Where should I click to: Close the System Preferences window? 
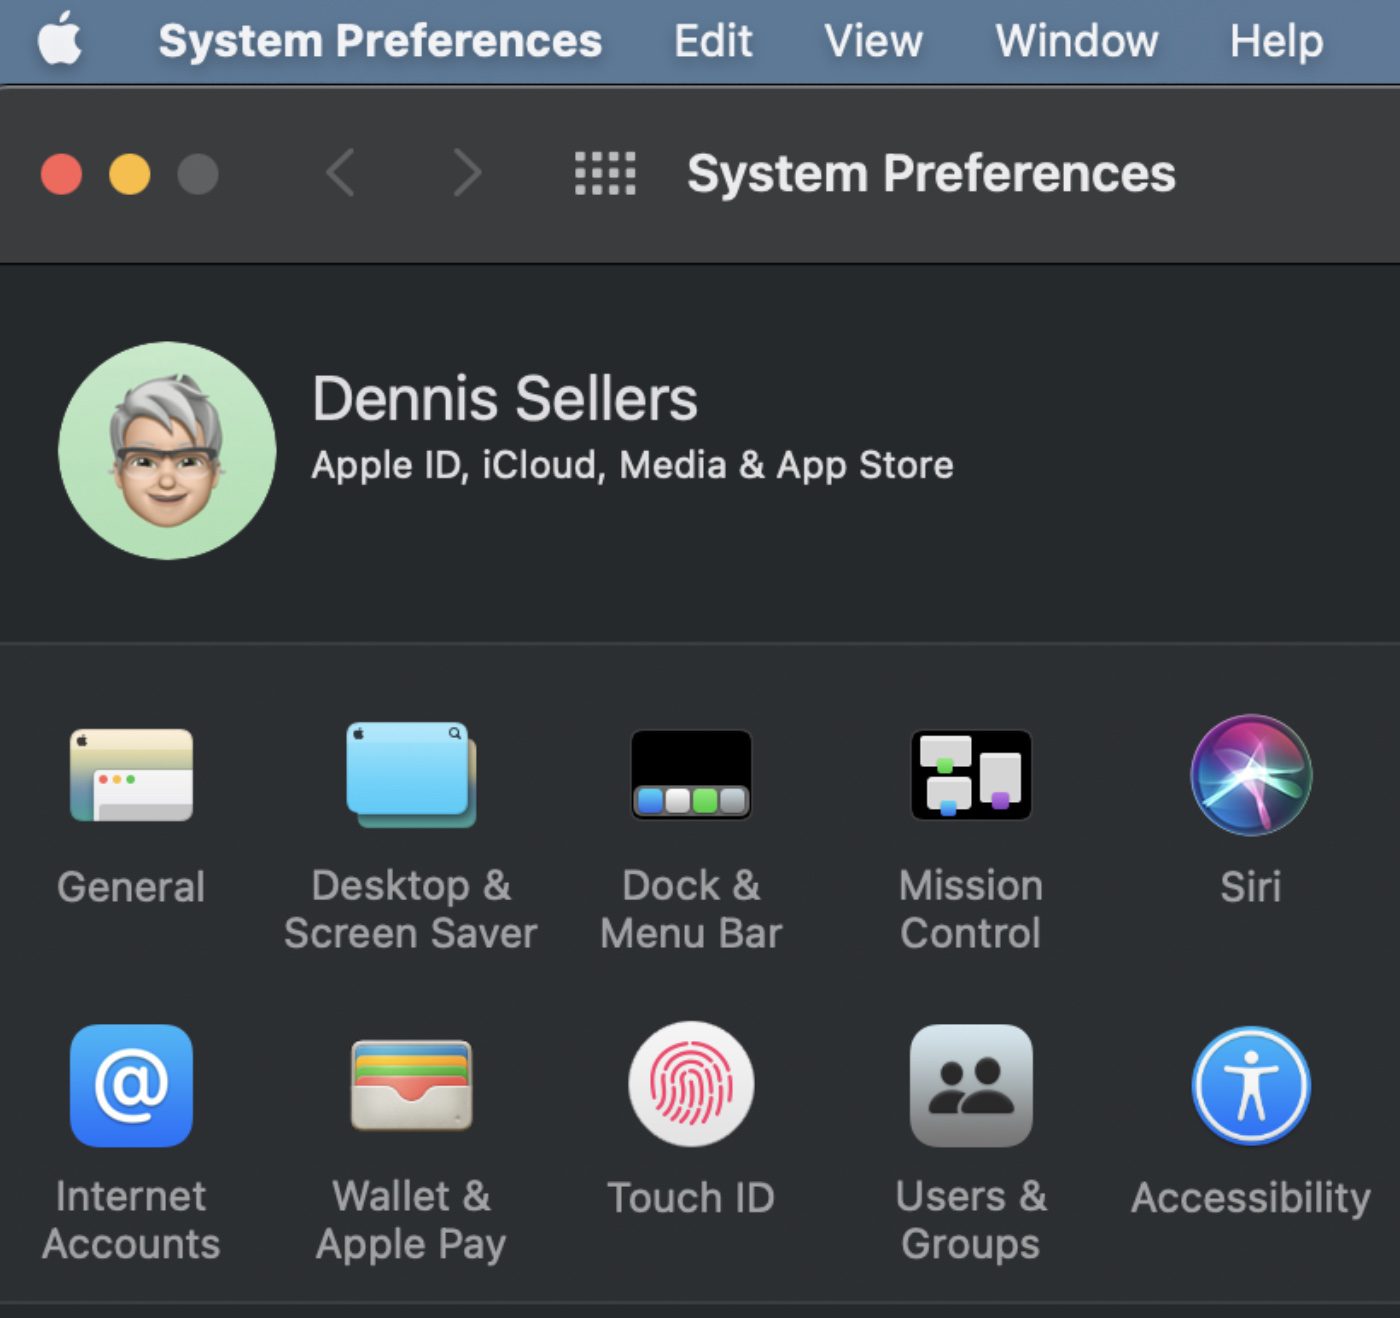(x=61, y=174)
